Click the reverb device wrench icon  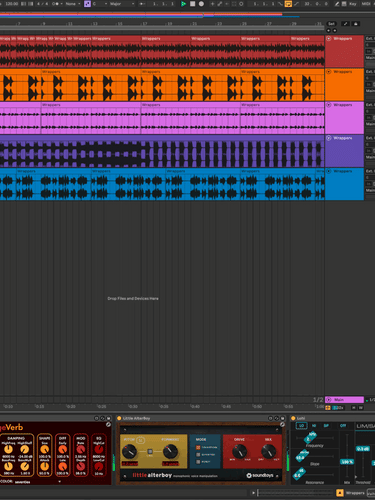[x=108, y=424]
